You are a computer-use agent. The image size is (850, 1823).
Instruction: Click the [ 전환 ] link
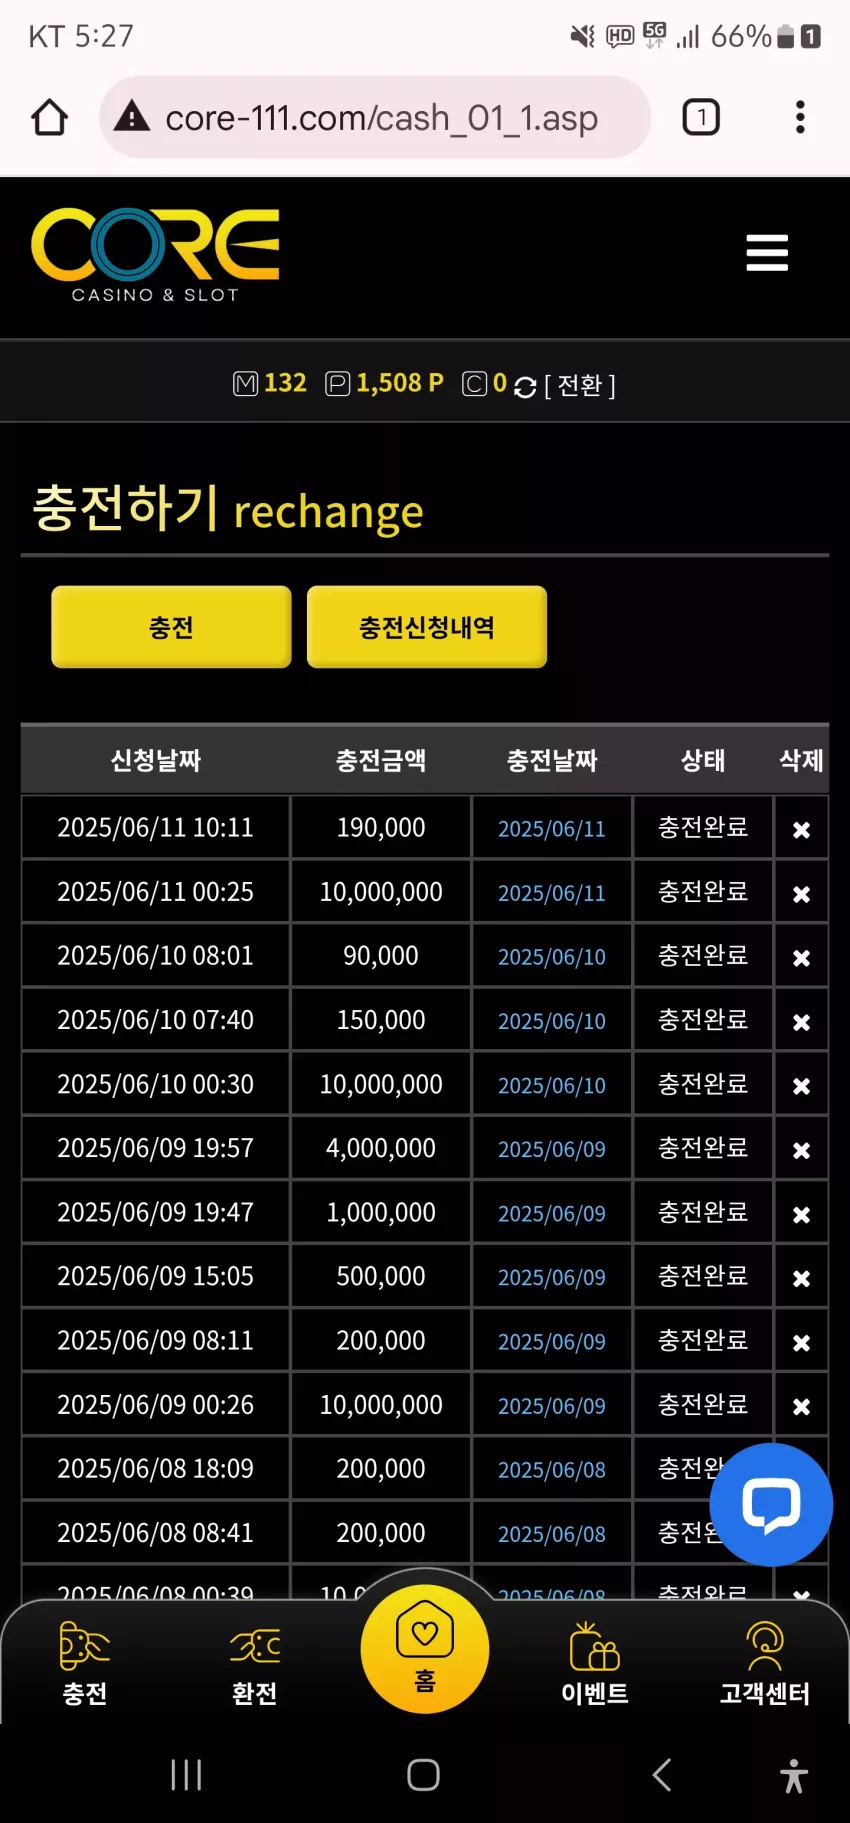click(x=580, y=386)
